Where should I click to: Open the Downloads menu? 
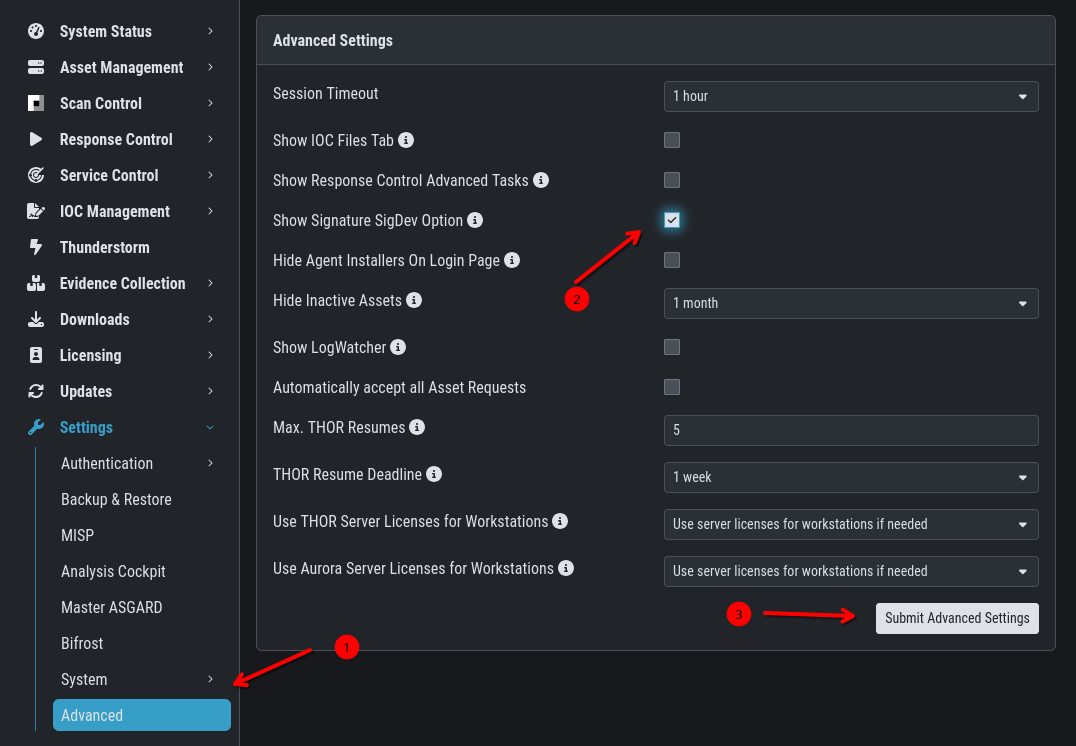pos(95,319)
